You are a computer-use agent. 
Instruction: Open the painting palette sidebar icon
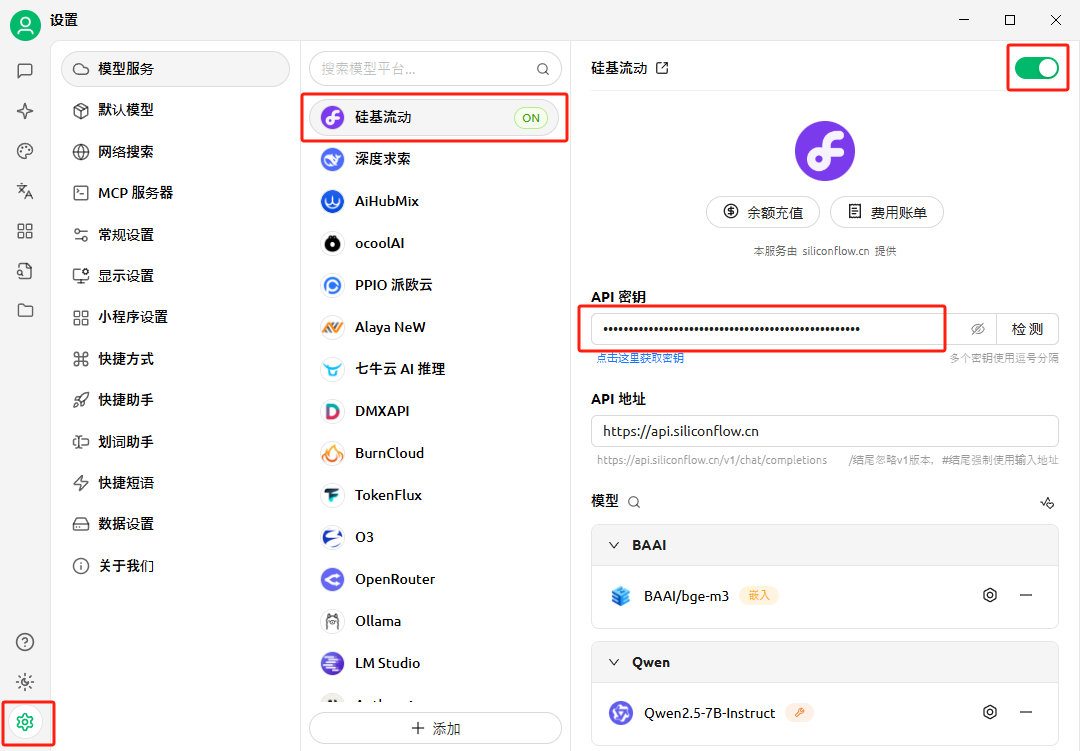25,151
